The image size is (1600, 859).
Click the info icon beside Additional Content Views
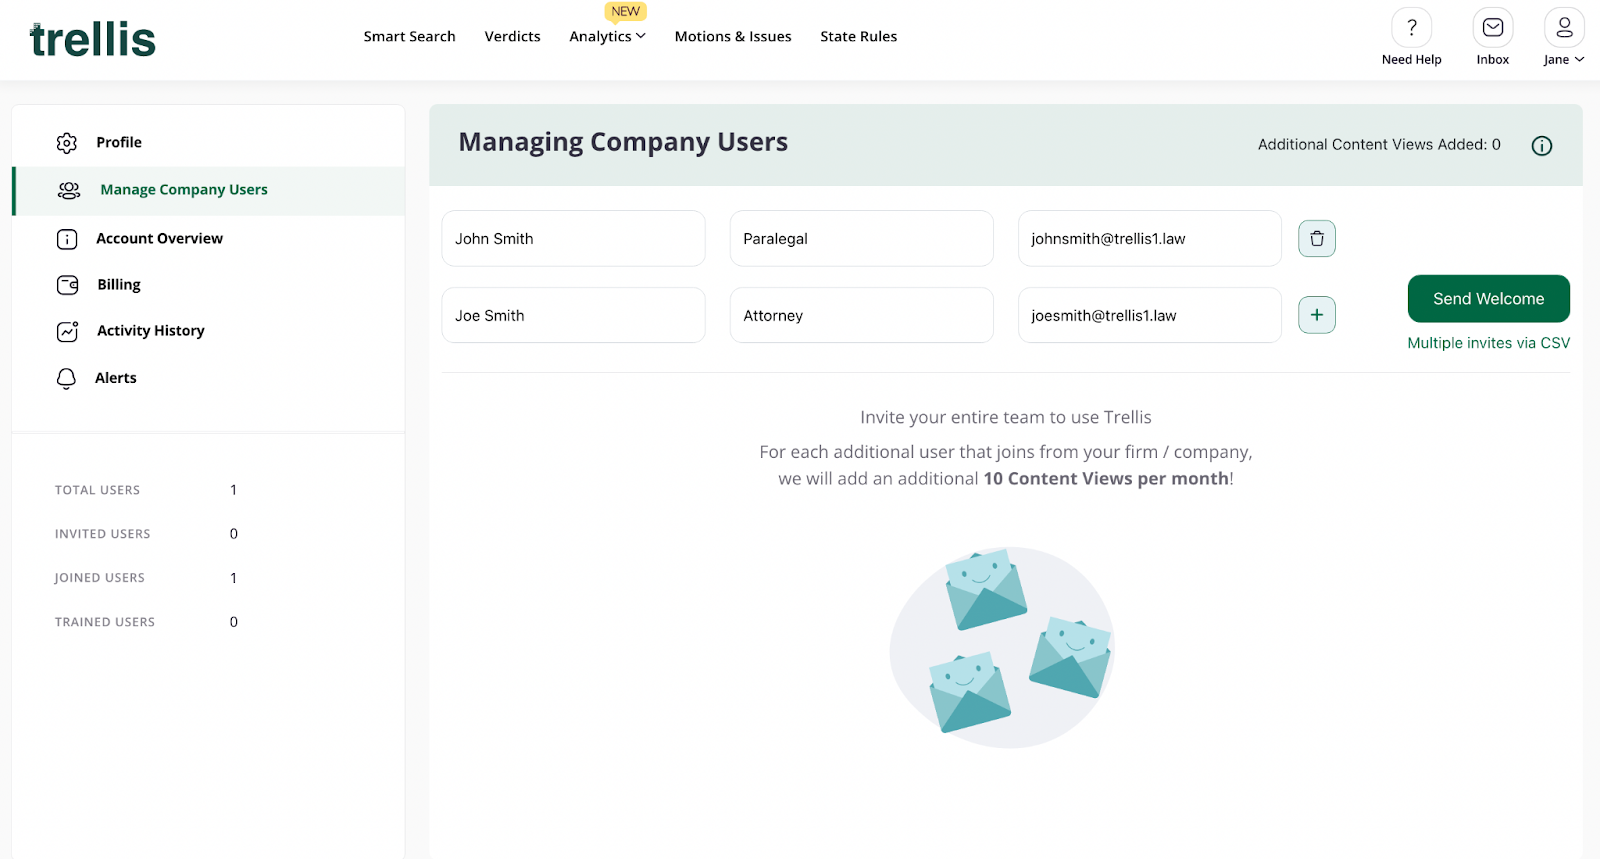(1542, 146)
